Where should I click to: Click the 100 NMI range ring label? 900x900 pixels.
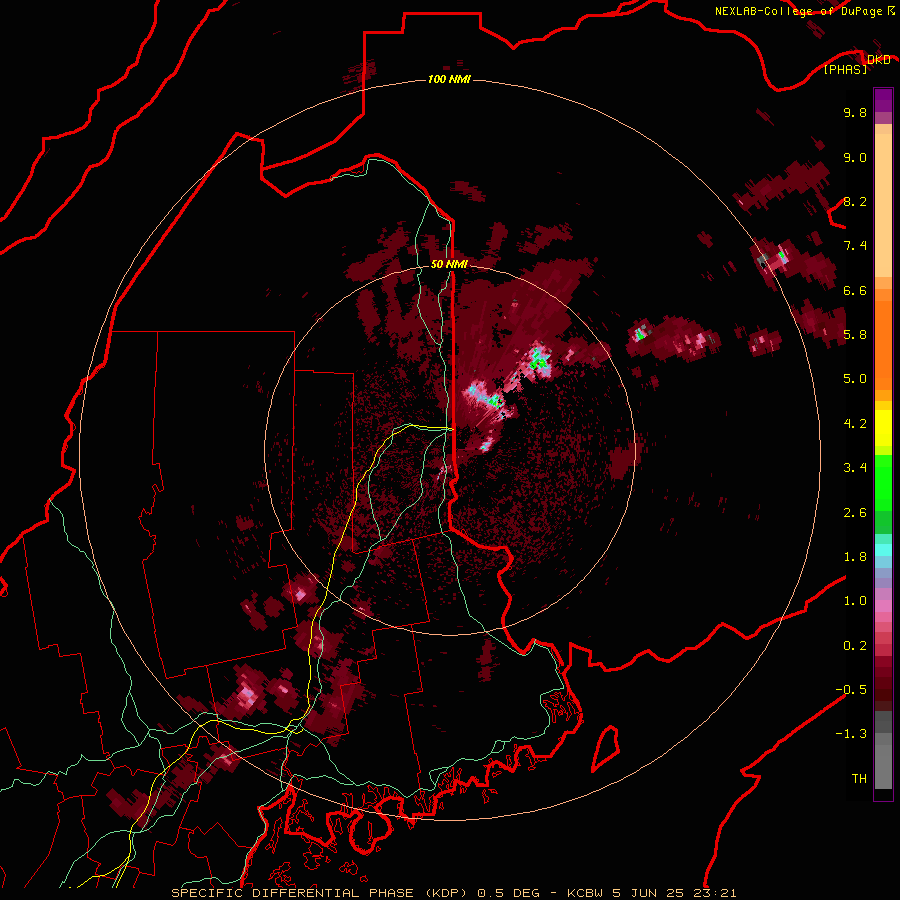coord(449,79)
